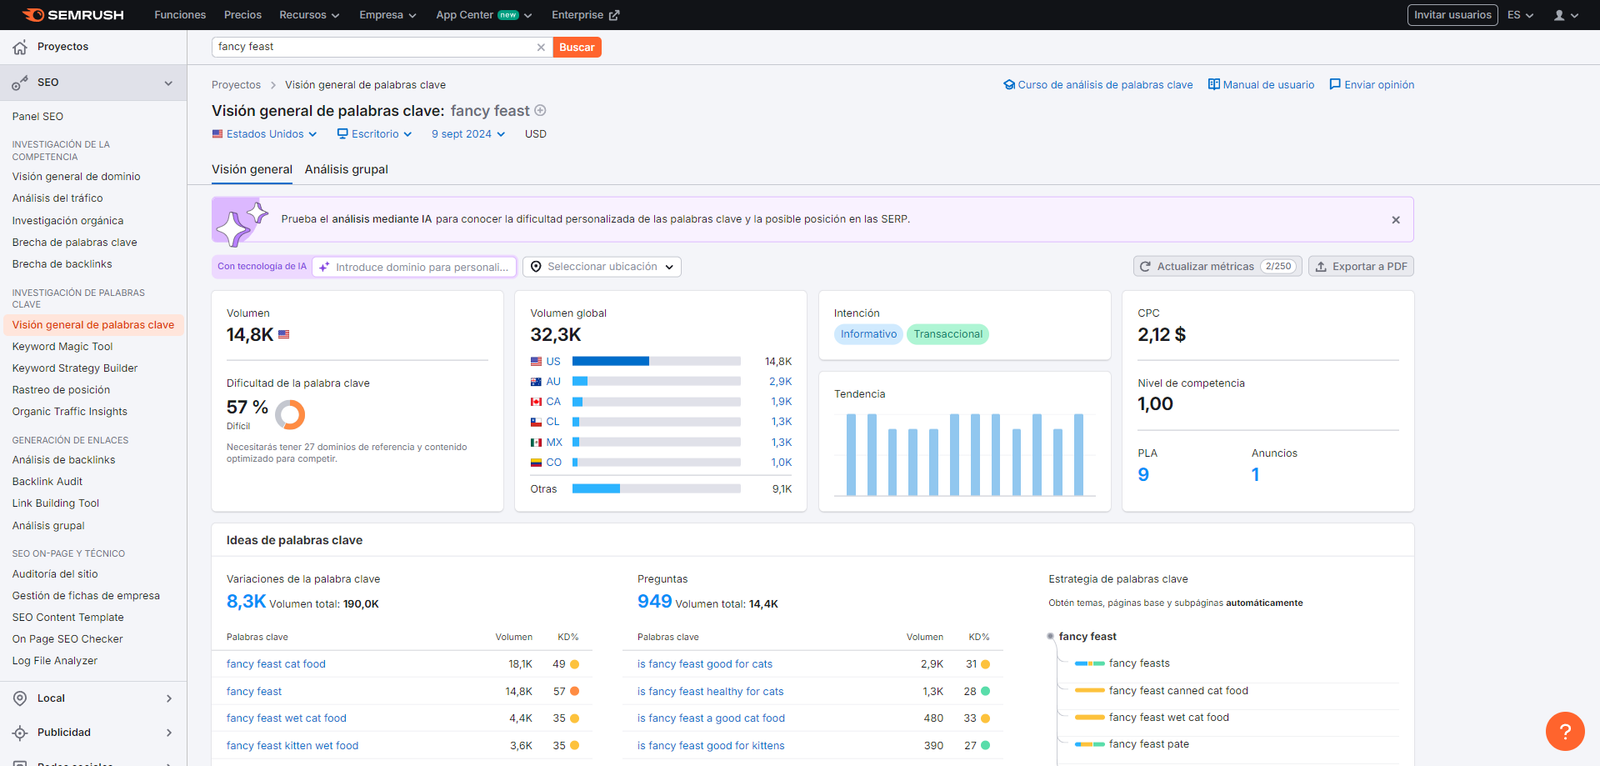Open Funciones in top navigation

tap(180, 15)
